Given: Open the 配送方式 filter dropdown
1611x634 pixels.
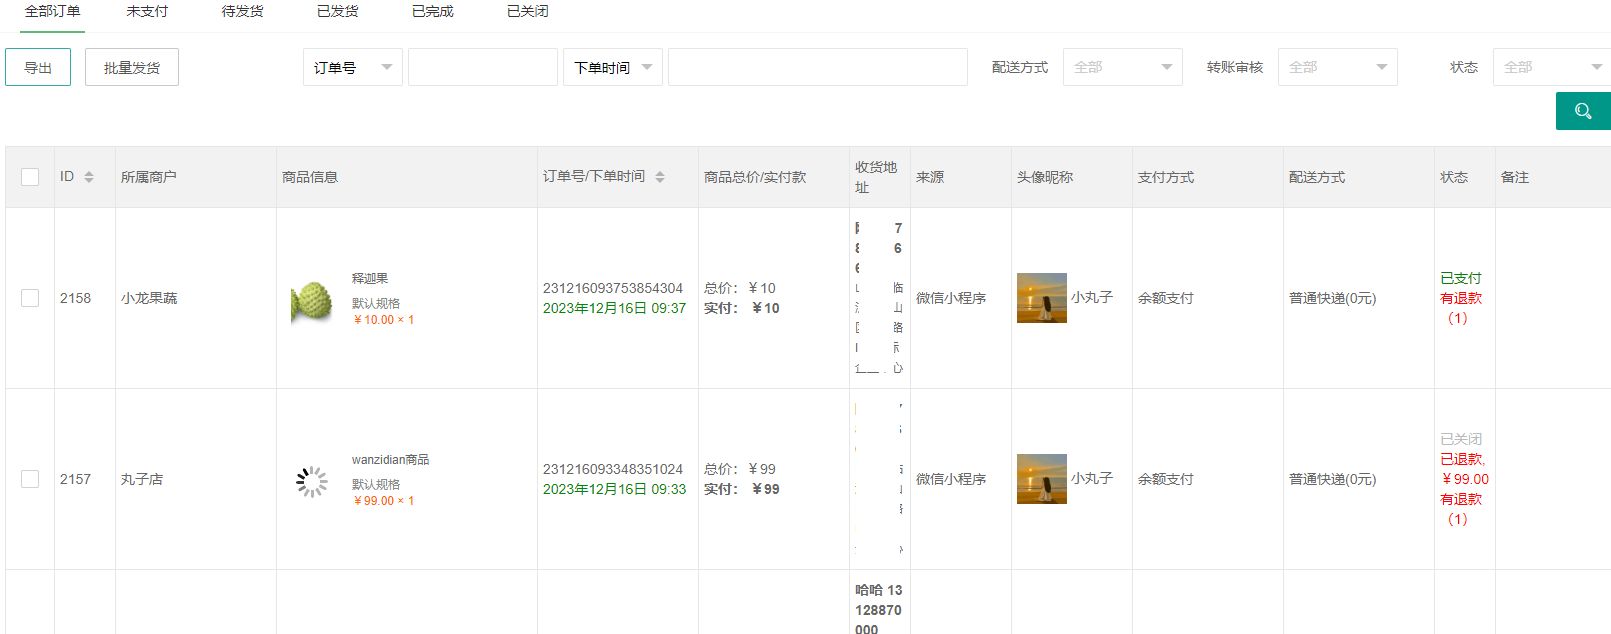Looking at the screenshot, I should (1122, 67).
